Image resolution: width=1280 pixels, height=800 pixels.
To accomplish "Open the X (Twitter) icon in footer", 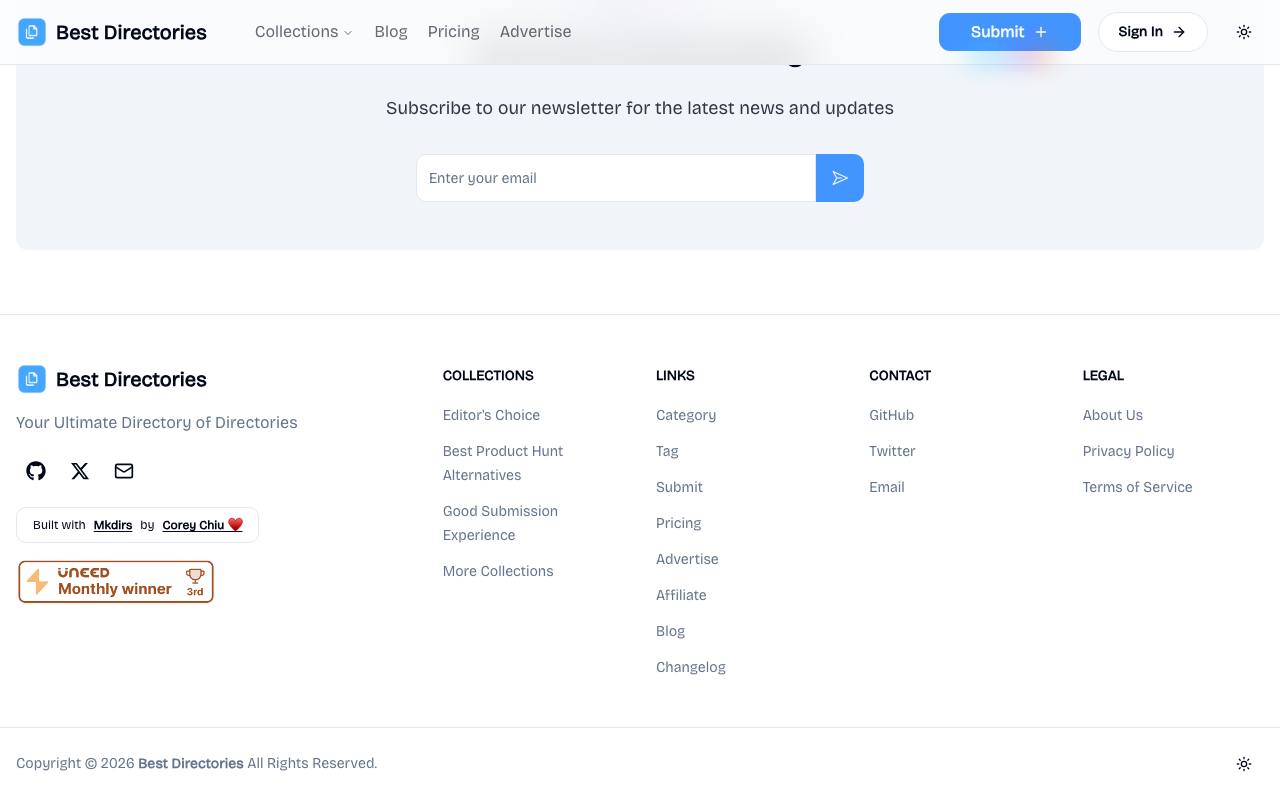I will [80, 471].
